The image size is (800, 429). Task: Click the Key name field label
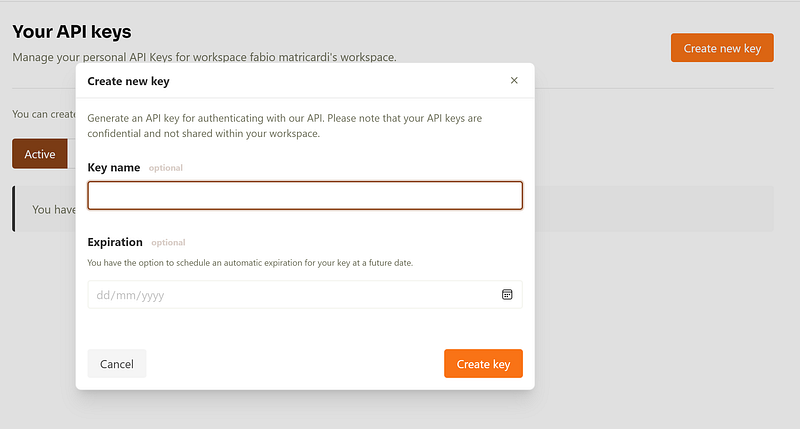click(x=114, y=167)
